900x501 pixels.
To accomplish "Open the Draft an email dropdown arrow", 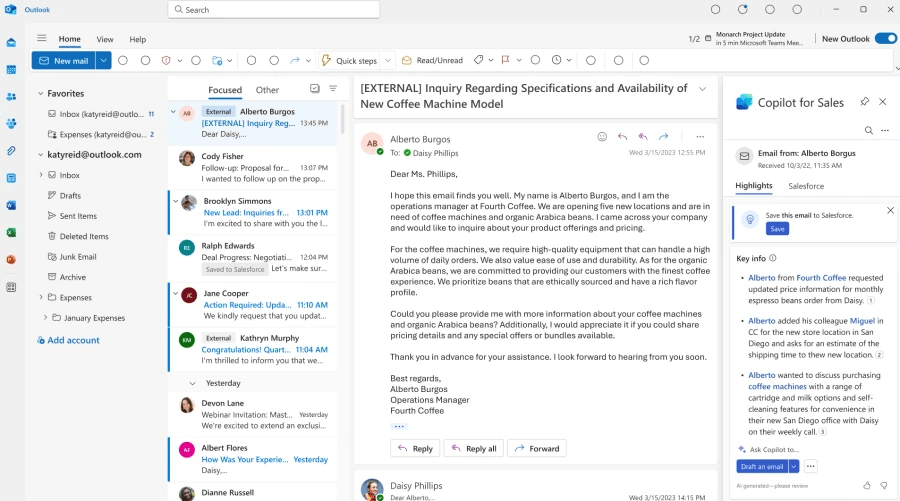I will point(794,466).
